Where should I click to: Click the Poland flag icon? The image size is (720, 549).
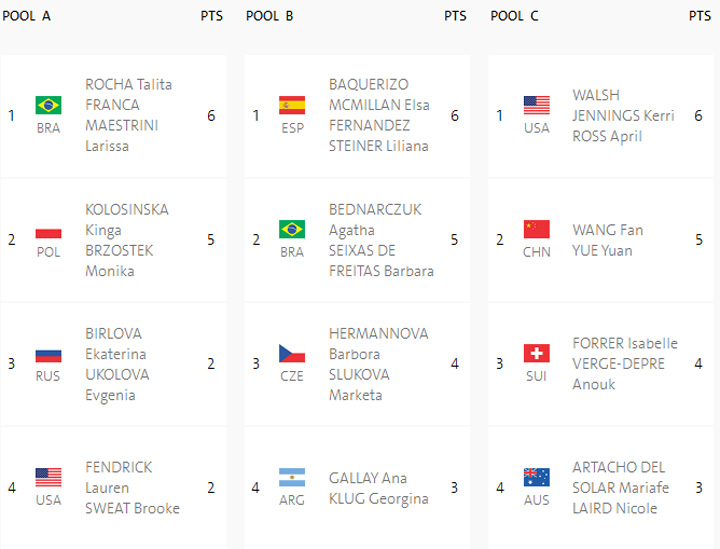tap(48, 230)
